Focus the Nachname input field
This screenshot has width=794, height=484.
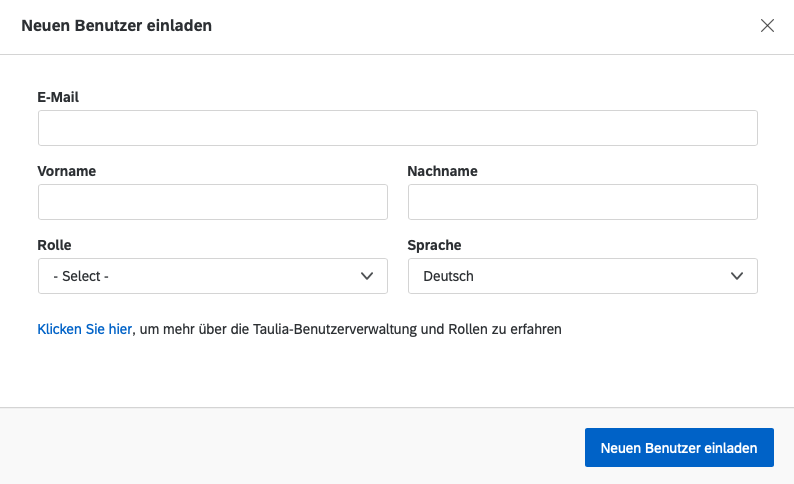click(583, 202)
